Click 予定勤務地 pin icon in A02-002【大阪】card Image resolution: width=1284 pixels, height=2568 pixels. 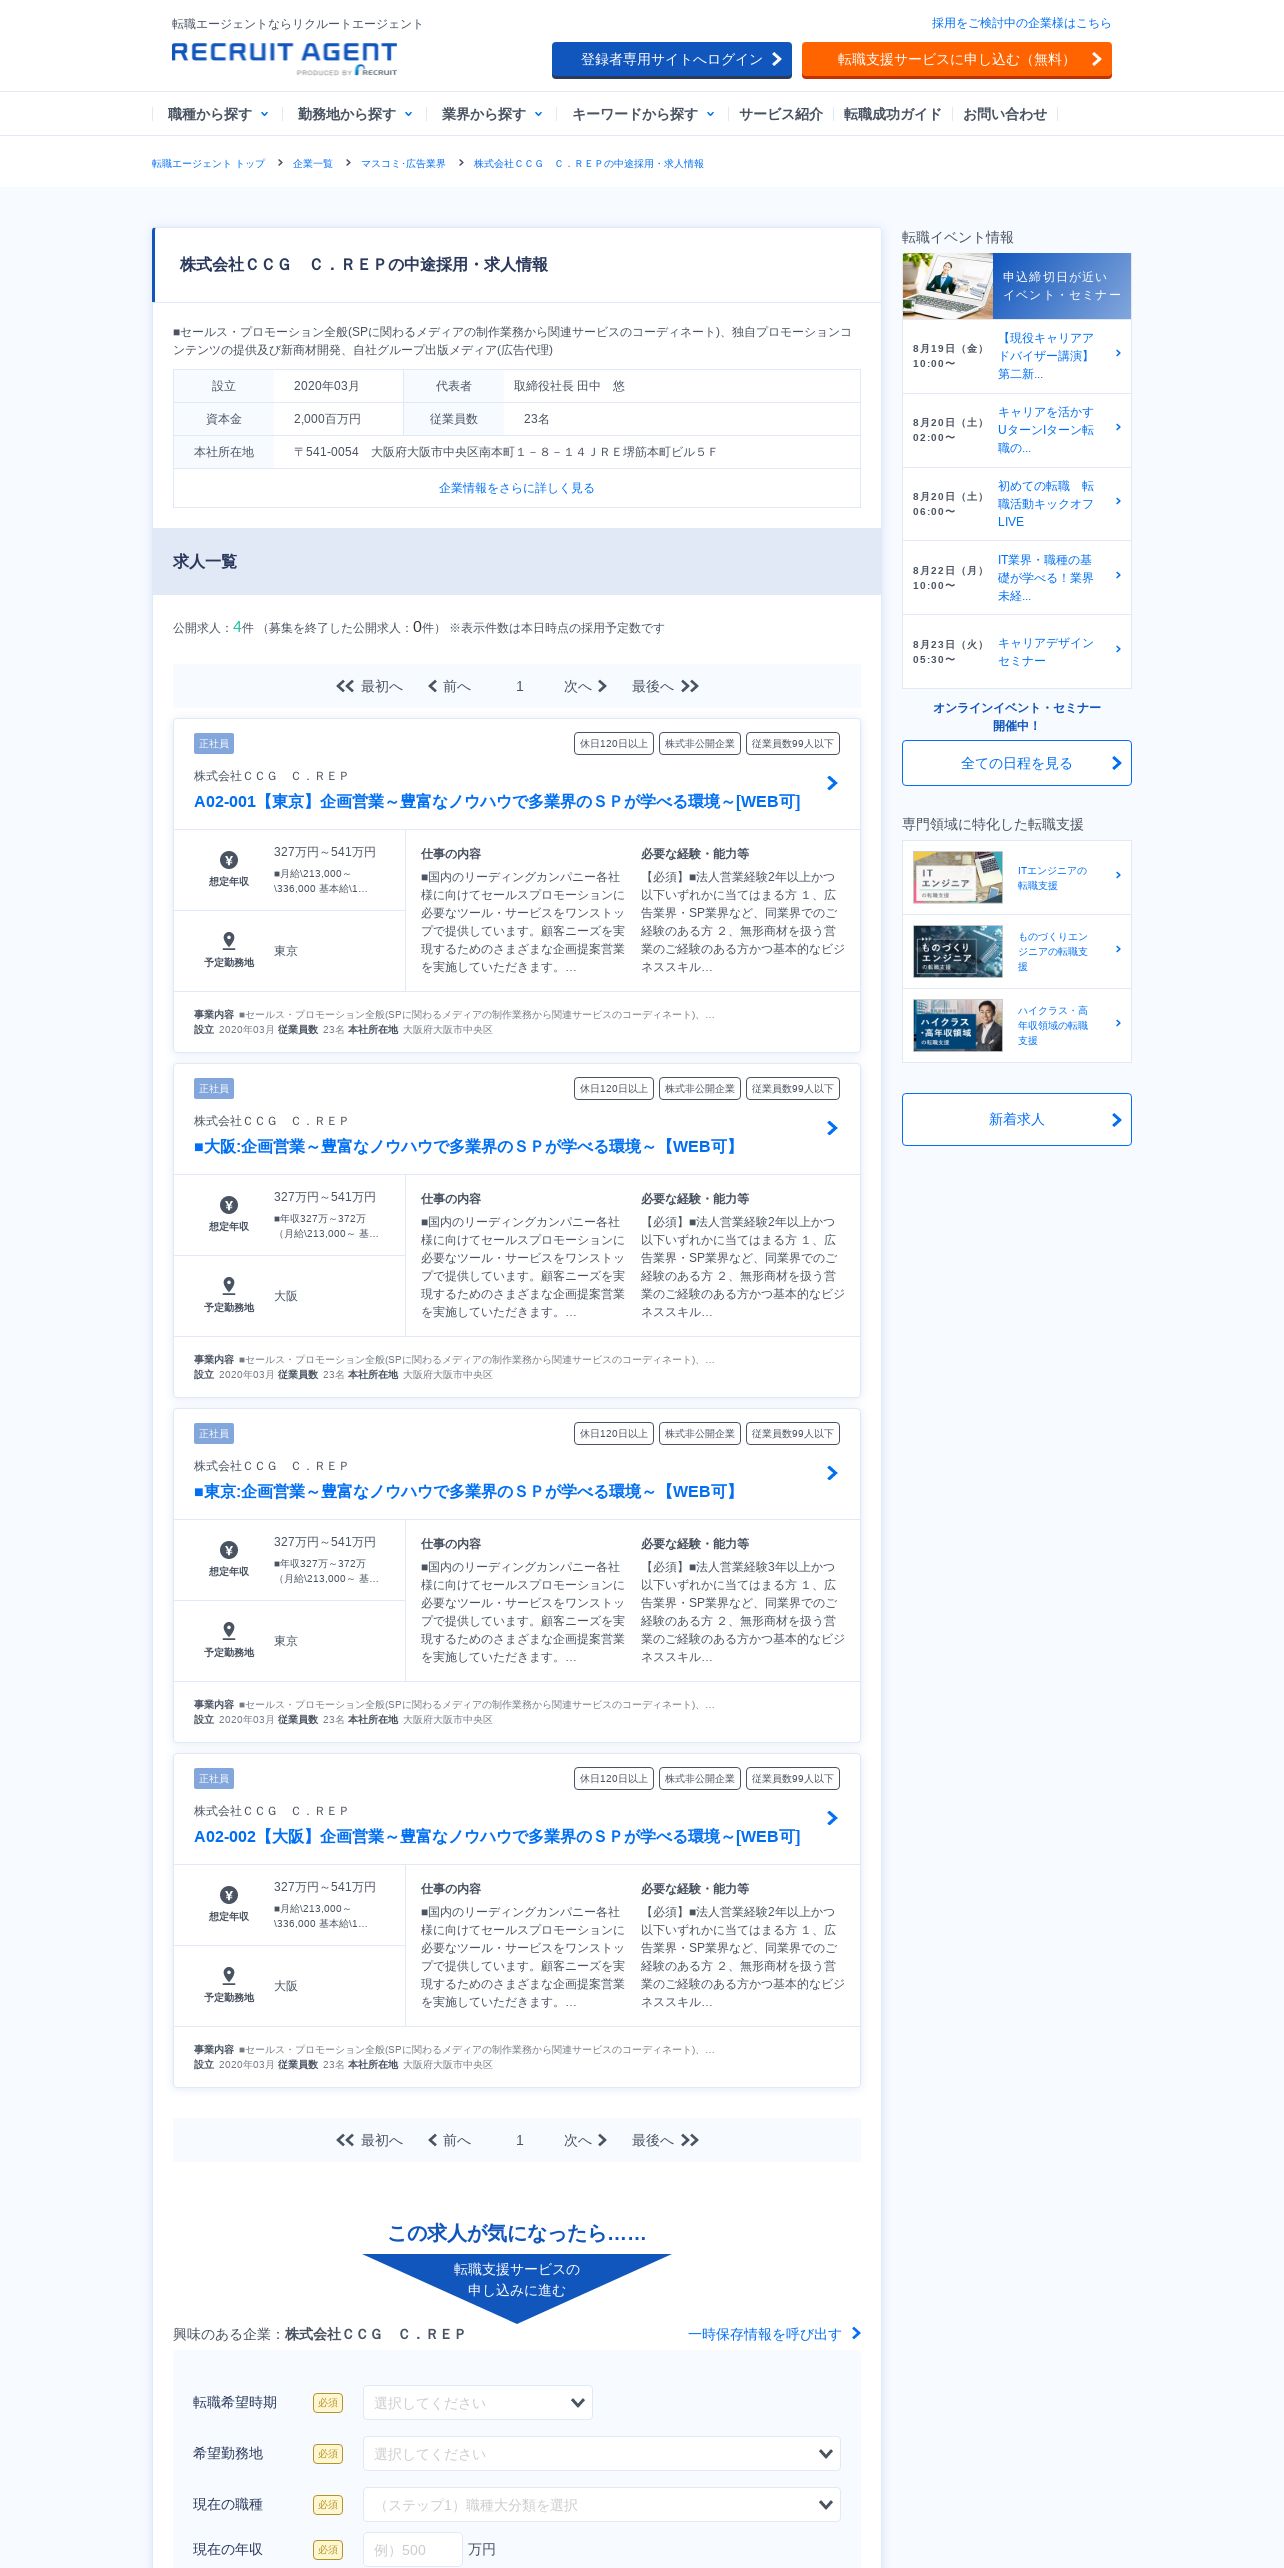coord(229,1976)
